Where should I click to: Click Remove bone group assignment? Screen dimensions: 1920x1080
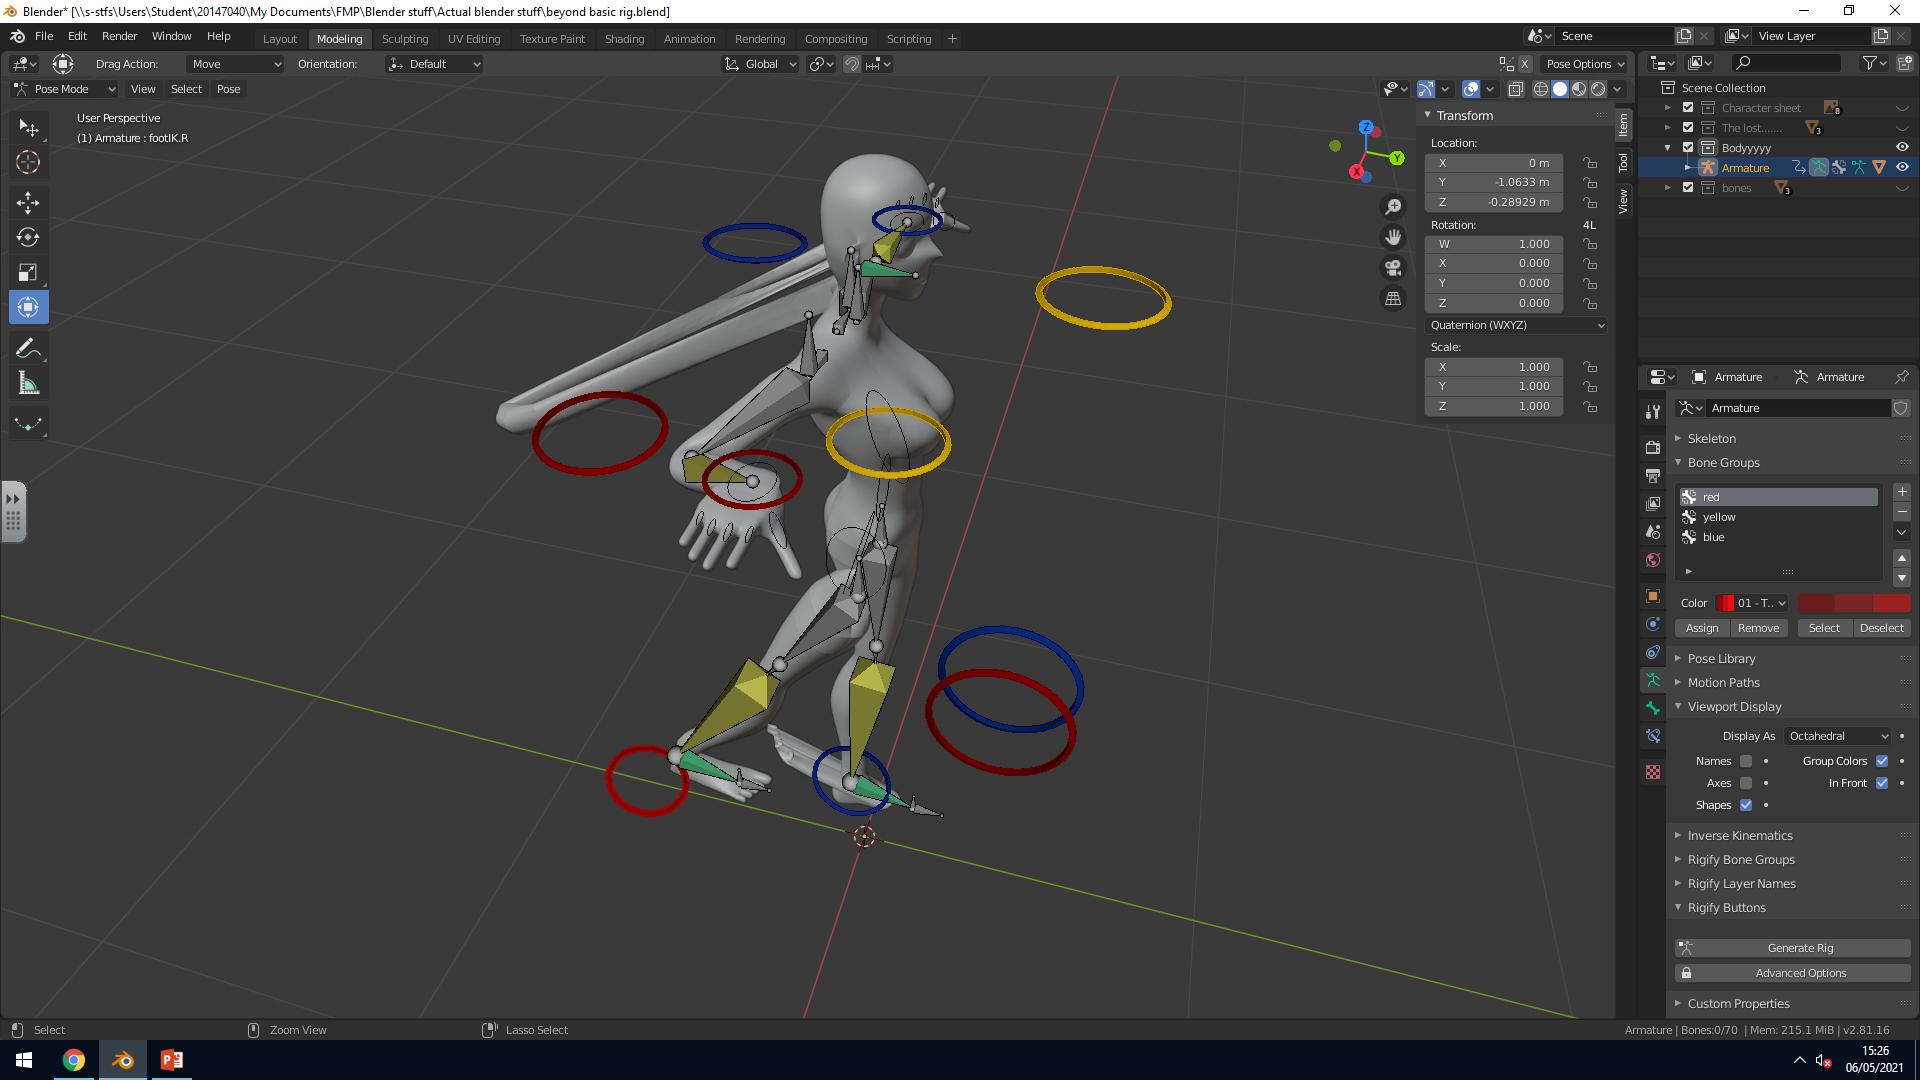click(1758, 628)
